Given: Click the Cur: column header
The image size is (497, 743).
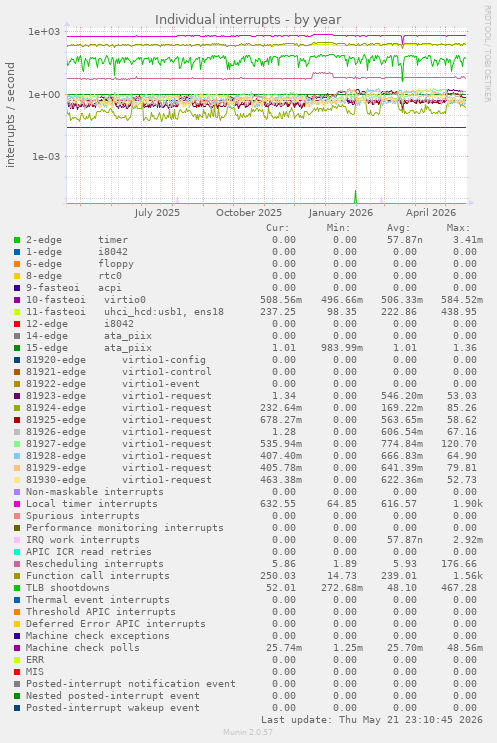Looking at the screenshot, I should click(278, 228).
